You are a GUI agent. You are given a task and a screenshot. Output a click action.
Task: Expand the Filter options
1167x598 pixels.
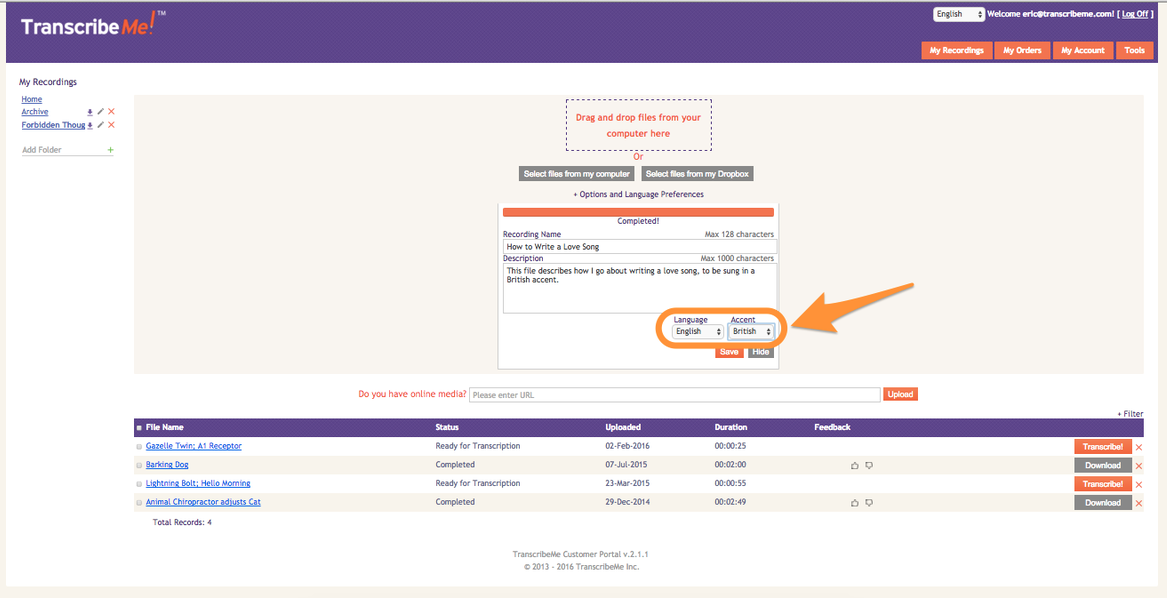point(1130,414)
